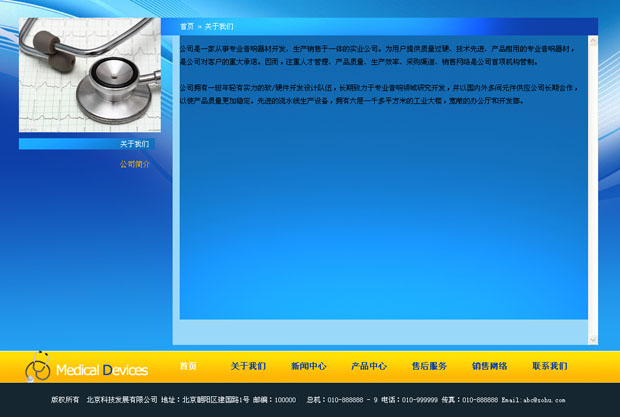This screenshot has height=417, width=620.
Task: Click the scrollbar up arrow in content panel
Action: [x=593, y=41]
